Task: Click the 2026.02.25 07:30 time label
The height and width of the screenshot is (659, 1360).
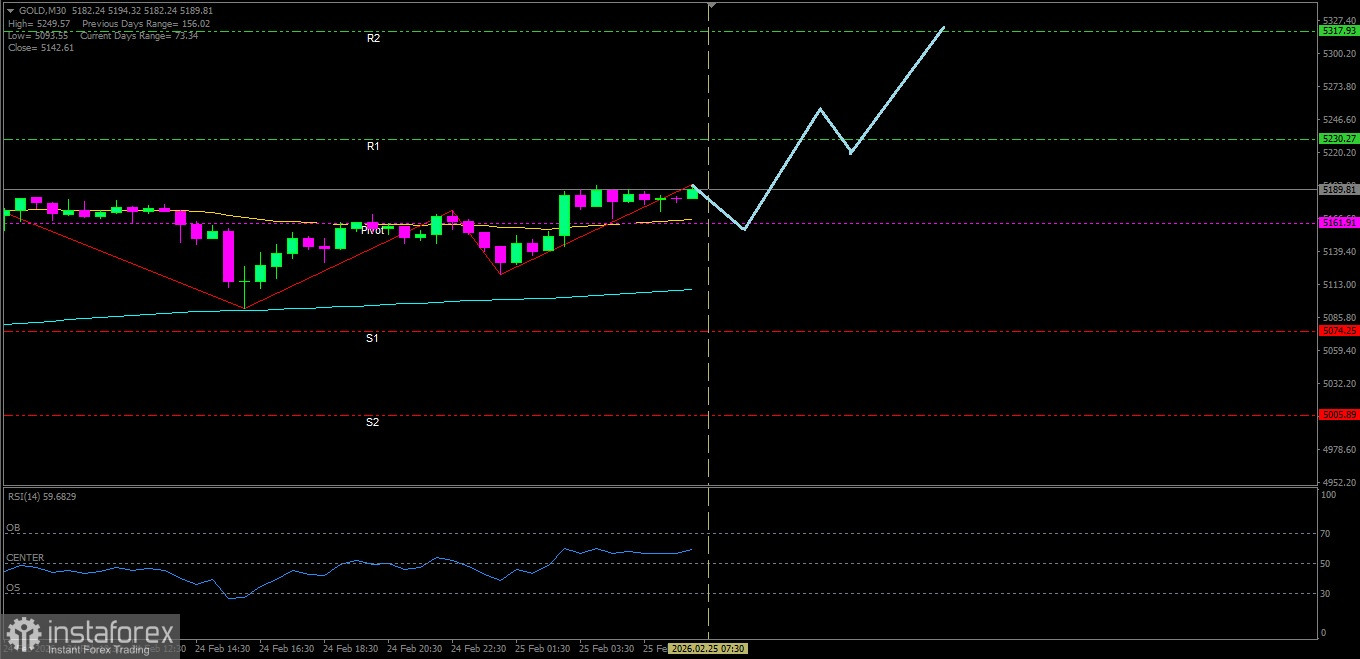Action: click(708, 648)
